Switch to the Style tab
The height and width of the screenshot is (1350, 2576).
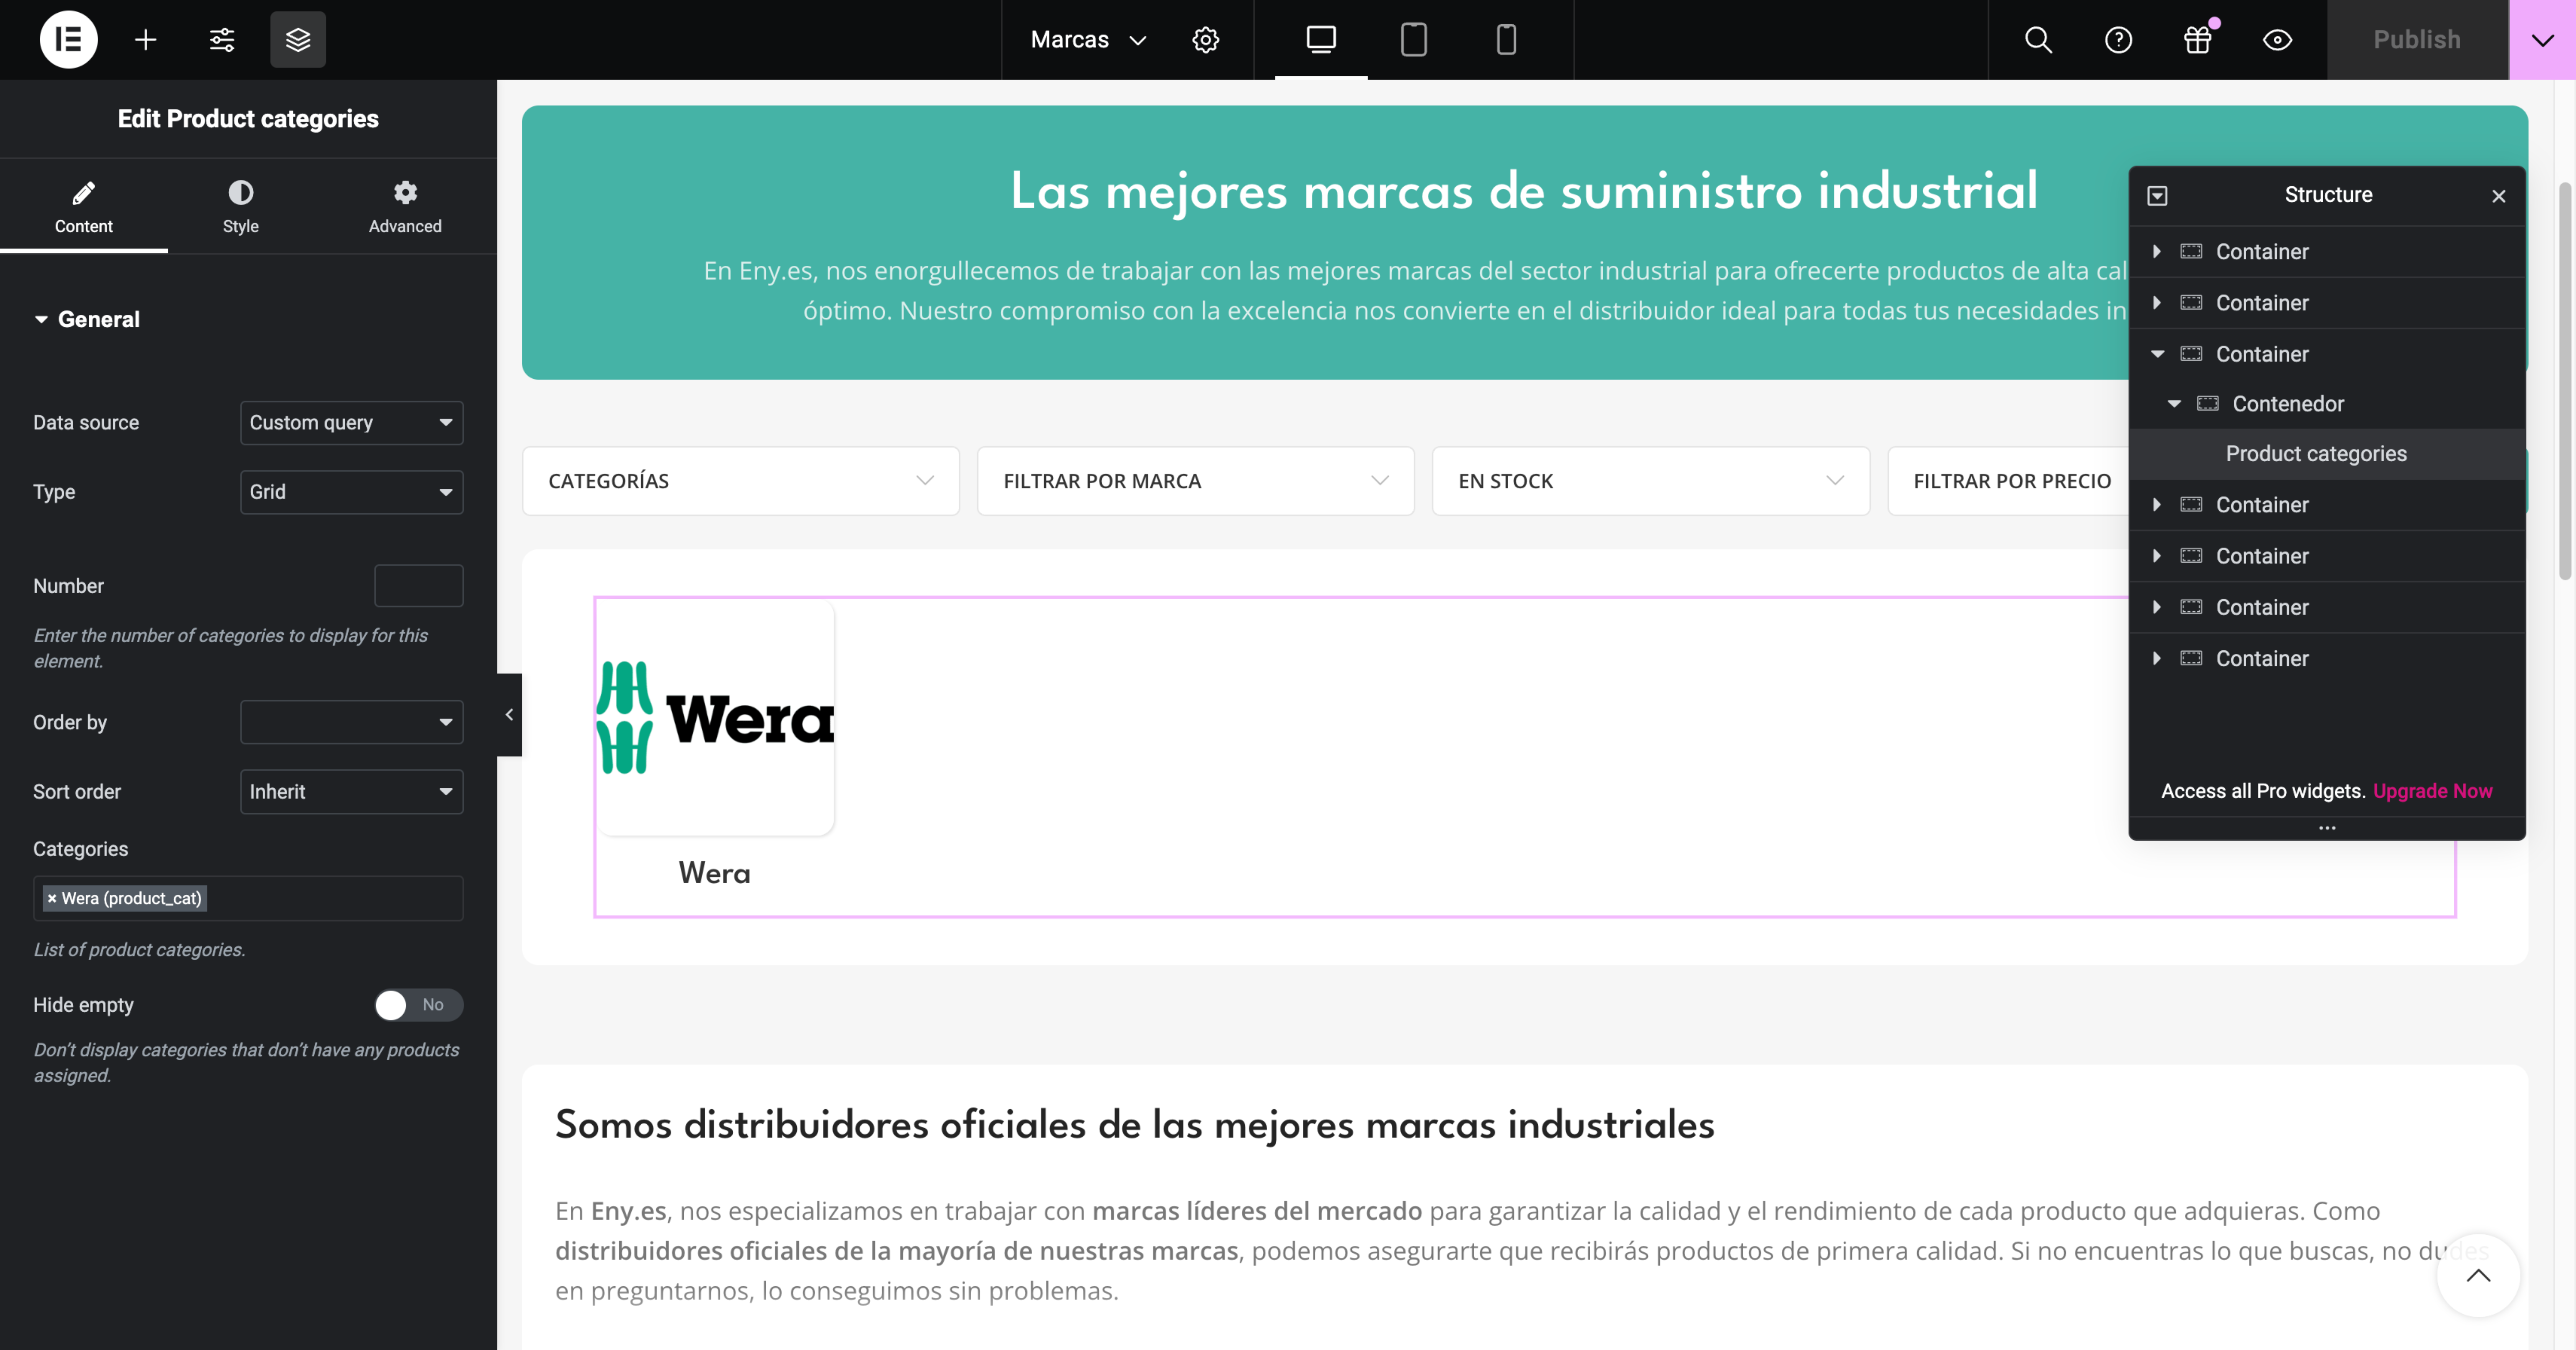[x=241, y=207]
